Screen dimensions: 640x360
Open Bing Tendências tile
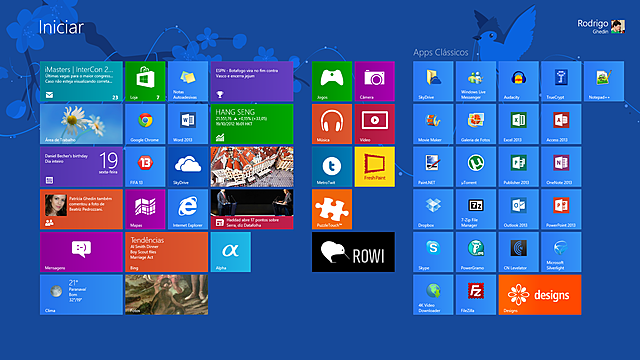[x=167, y=252]
